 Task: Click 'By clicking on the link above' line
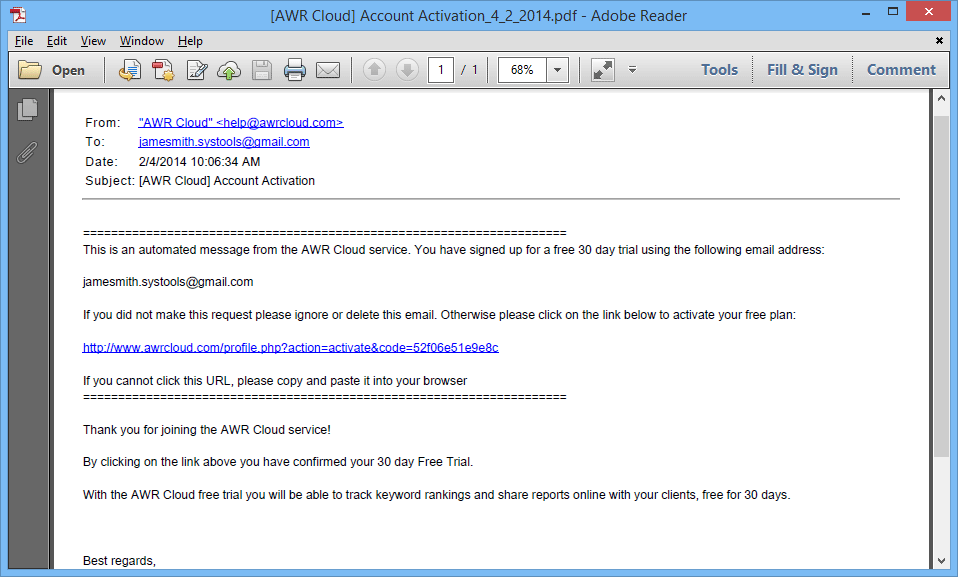(x=278, y=462)
